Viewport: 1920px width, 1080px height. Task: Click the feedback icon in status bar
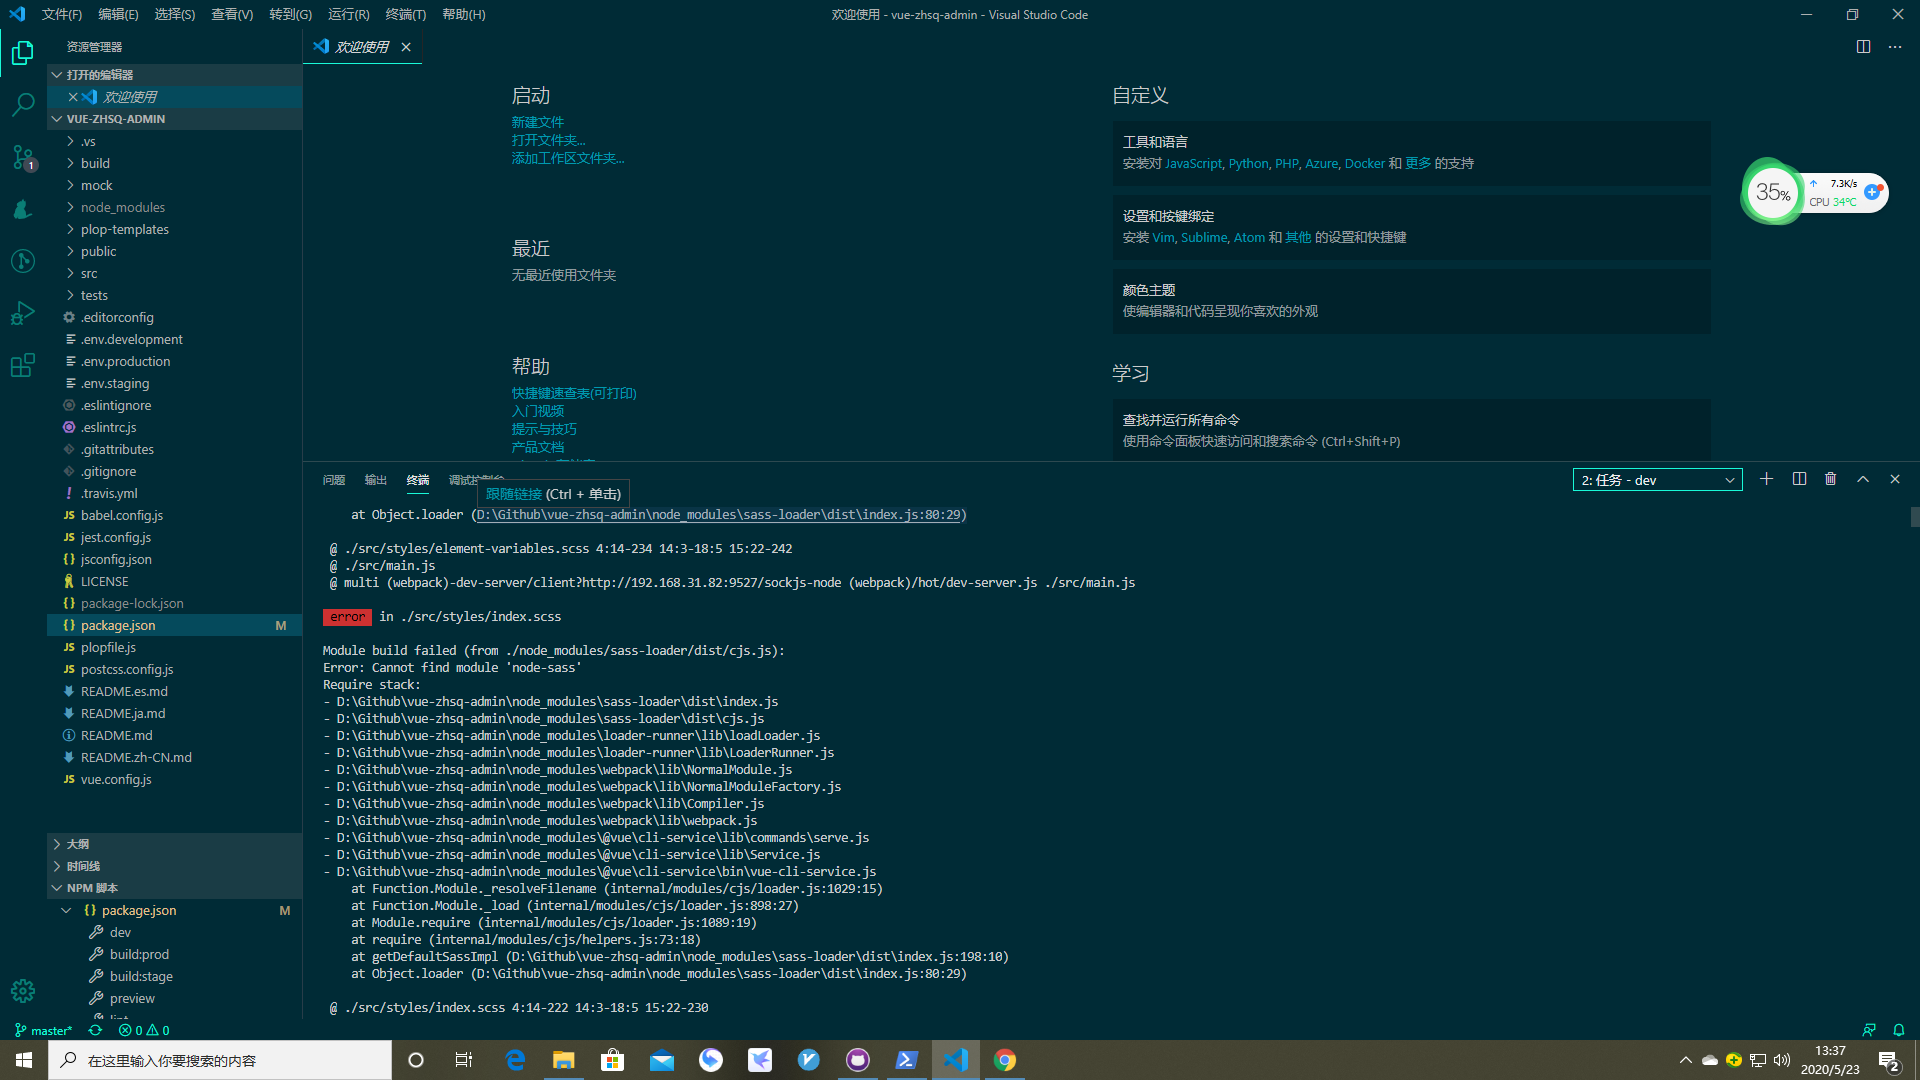pos(1869,1030)
